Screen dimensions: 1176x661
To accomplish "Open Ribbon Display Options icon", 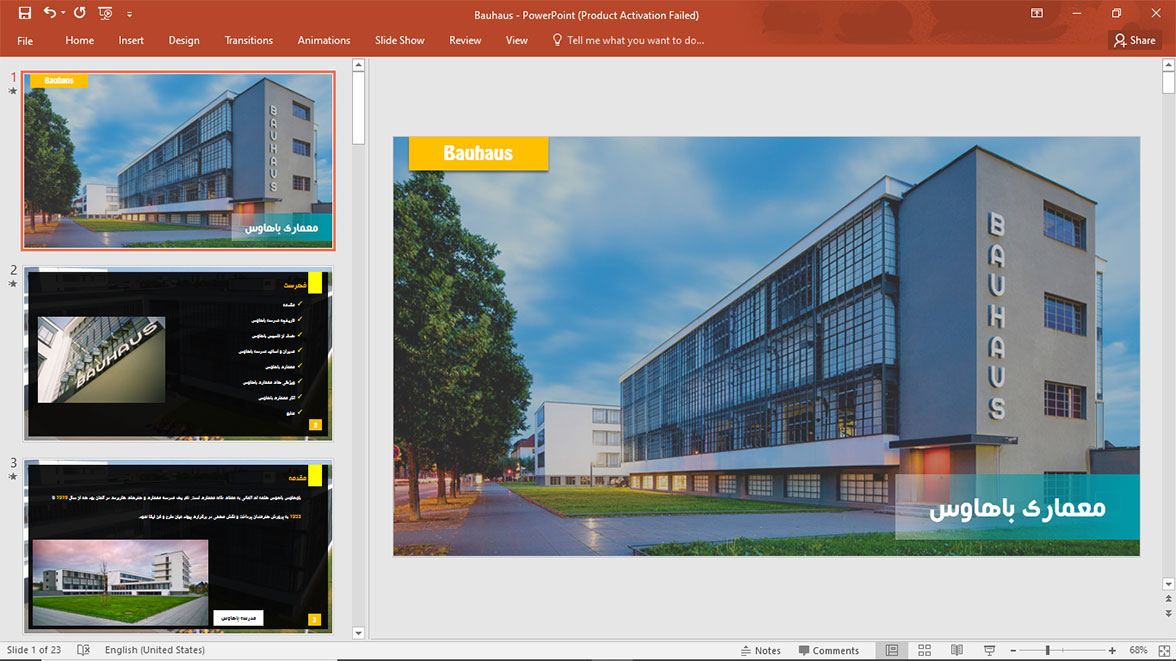I will click(x=1036, y=13).
